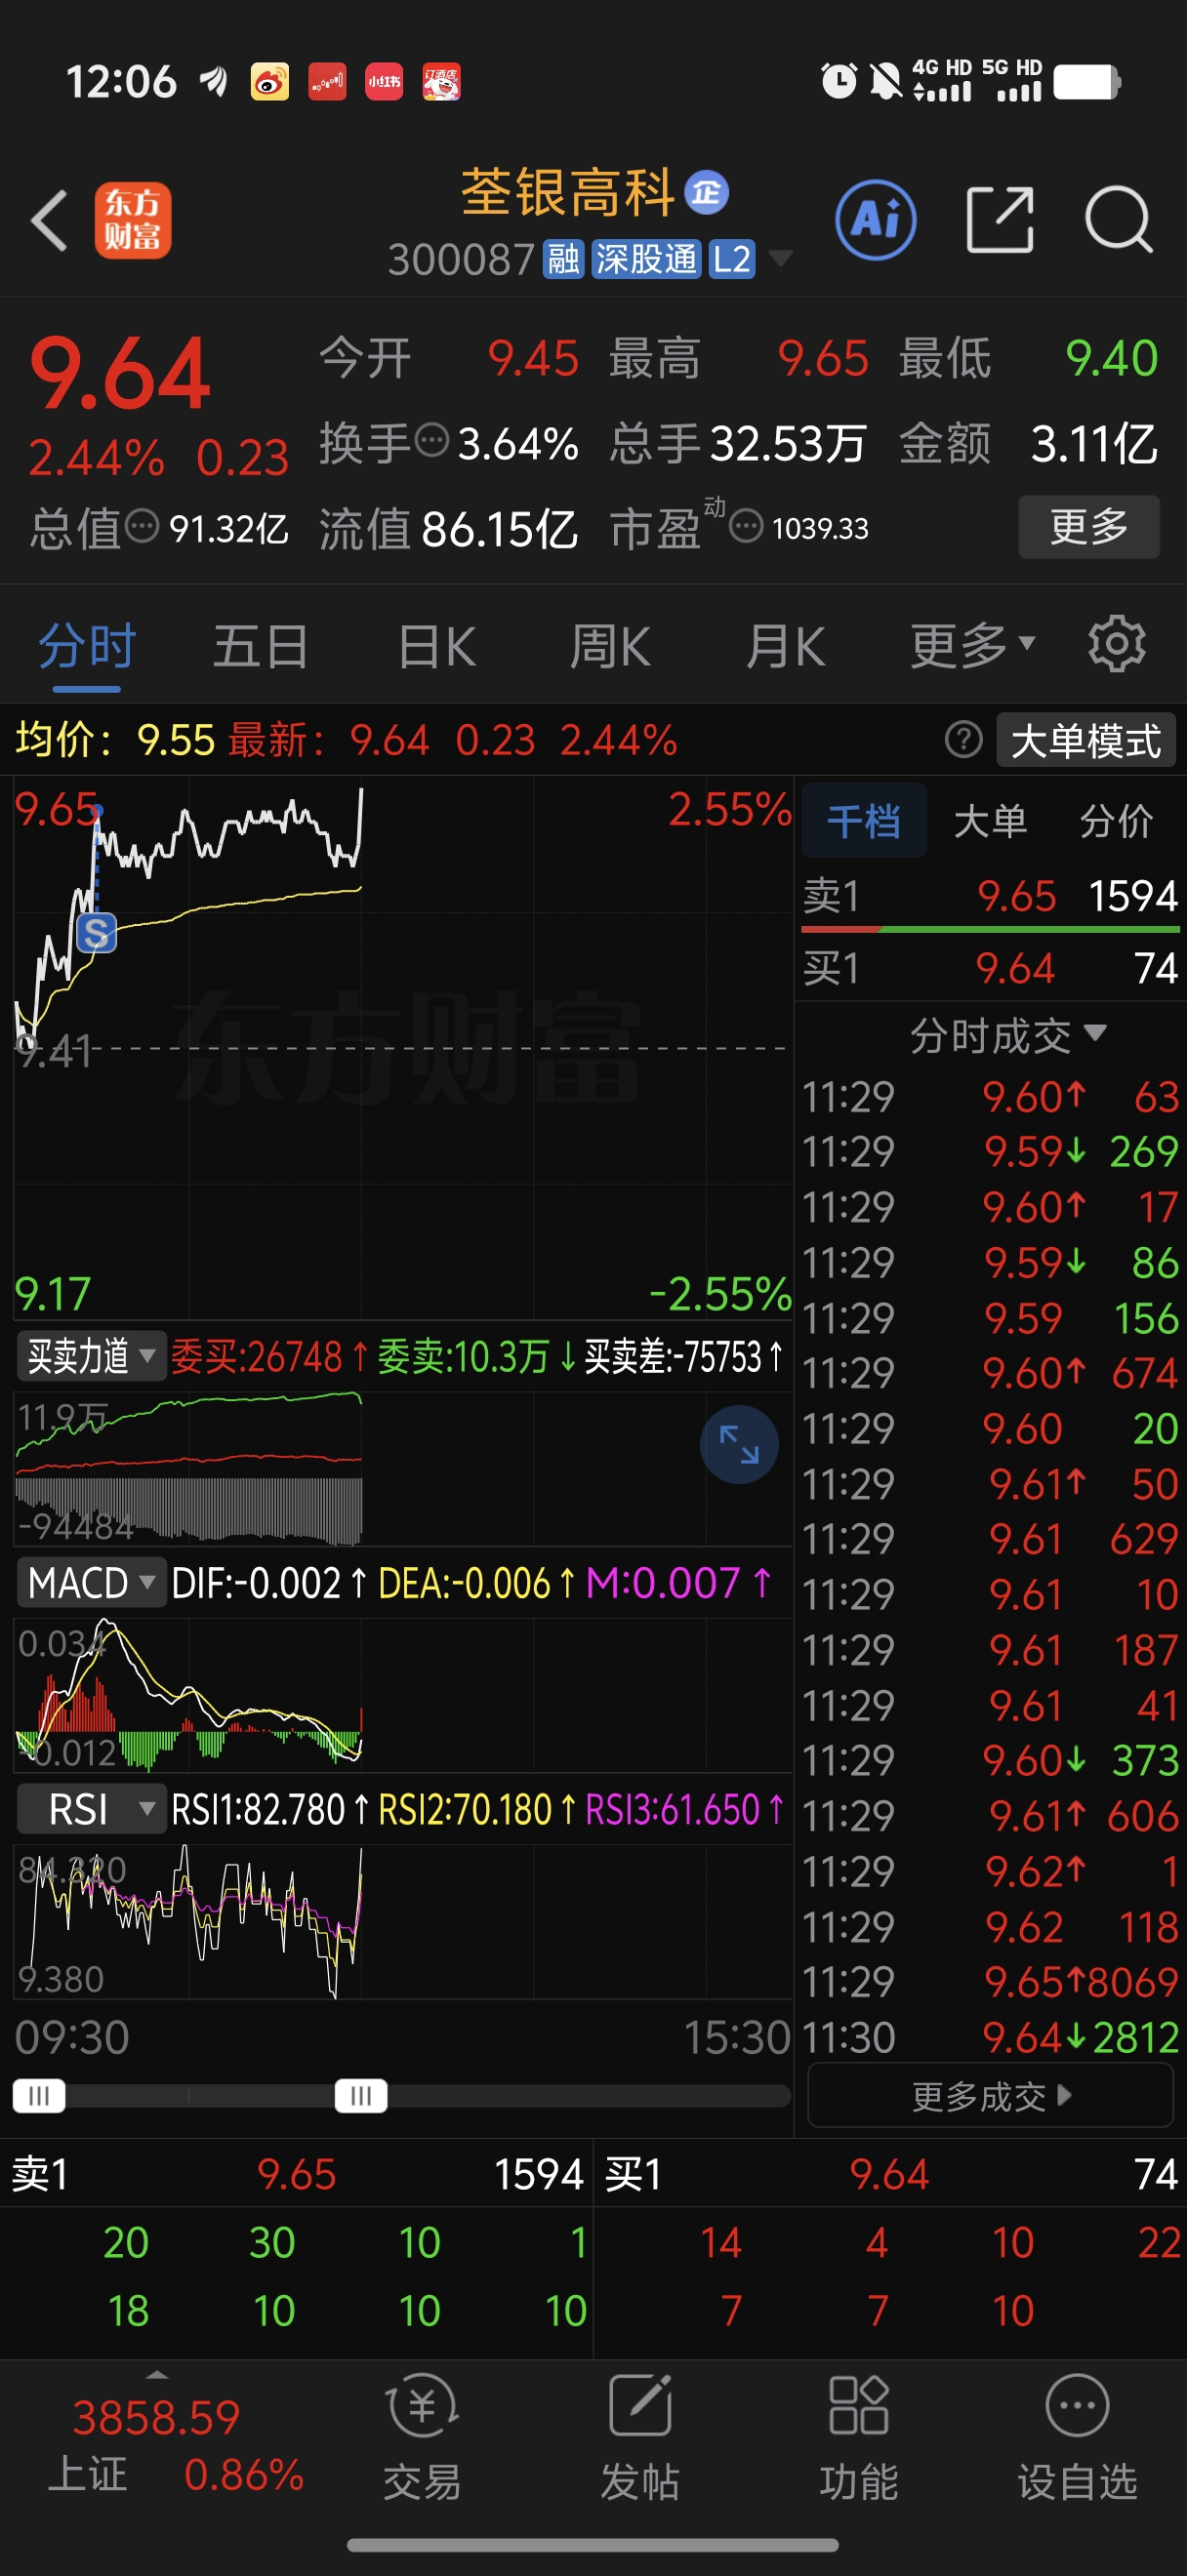This screenshot has height=2576, width=1187.
Task: Open MACD indicator dropdown
Action: click(x=91, y=1583)
